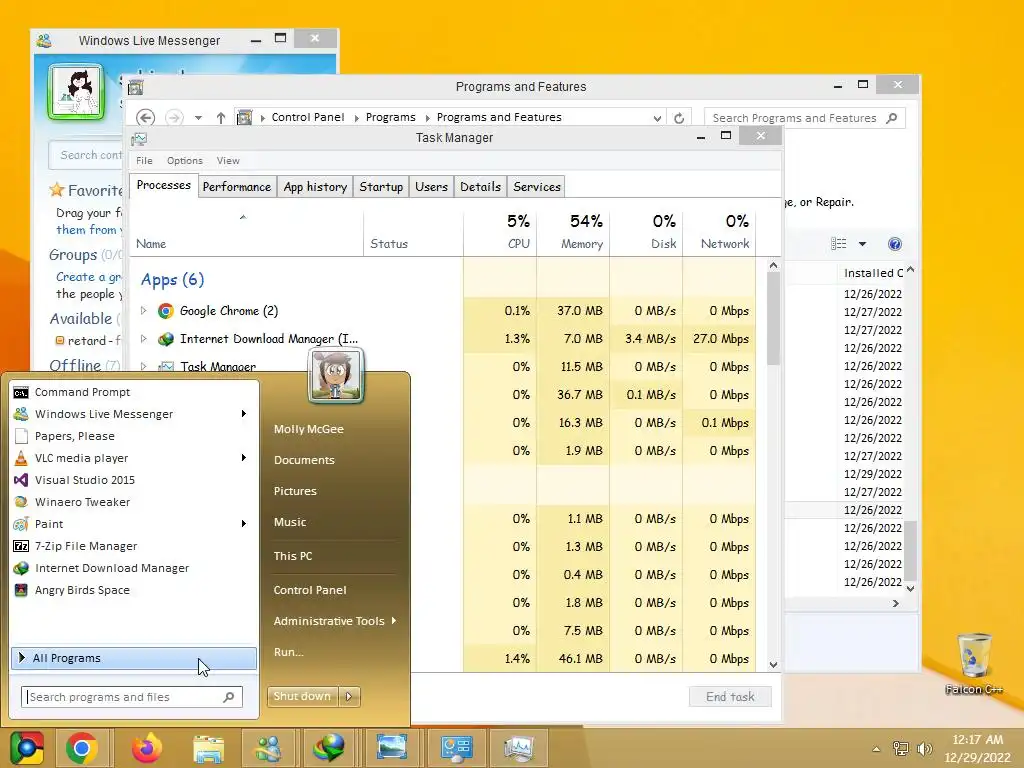Open view options dropdown in Programs and Features
Image resolution: width=1024 pixels, height=768 pixels.
(862, 244)
